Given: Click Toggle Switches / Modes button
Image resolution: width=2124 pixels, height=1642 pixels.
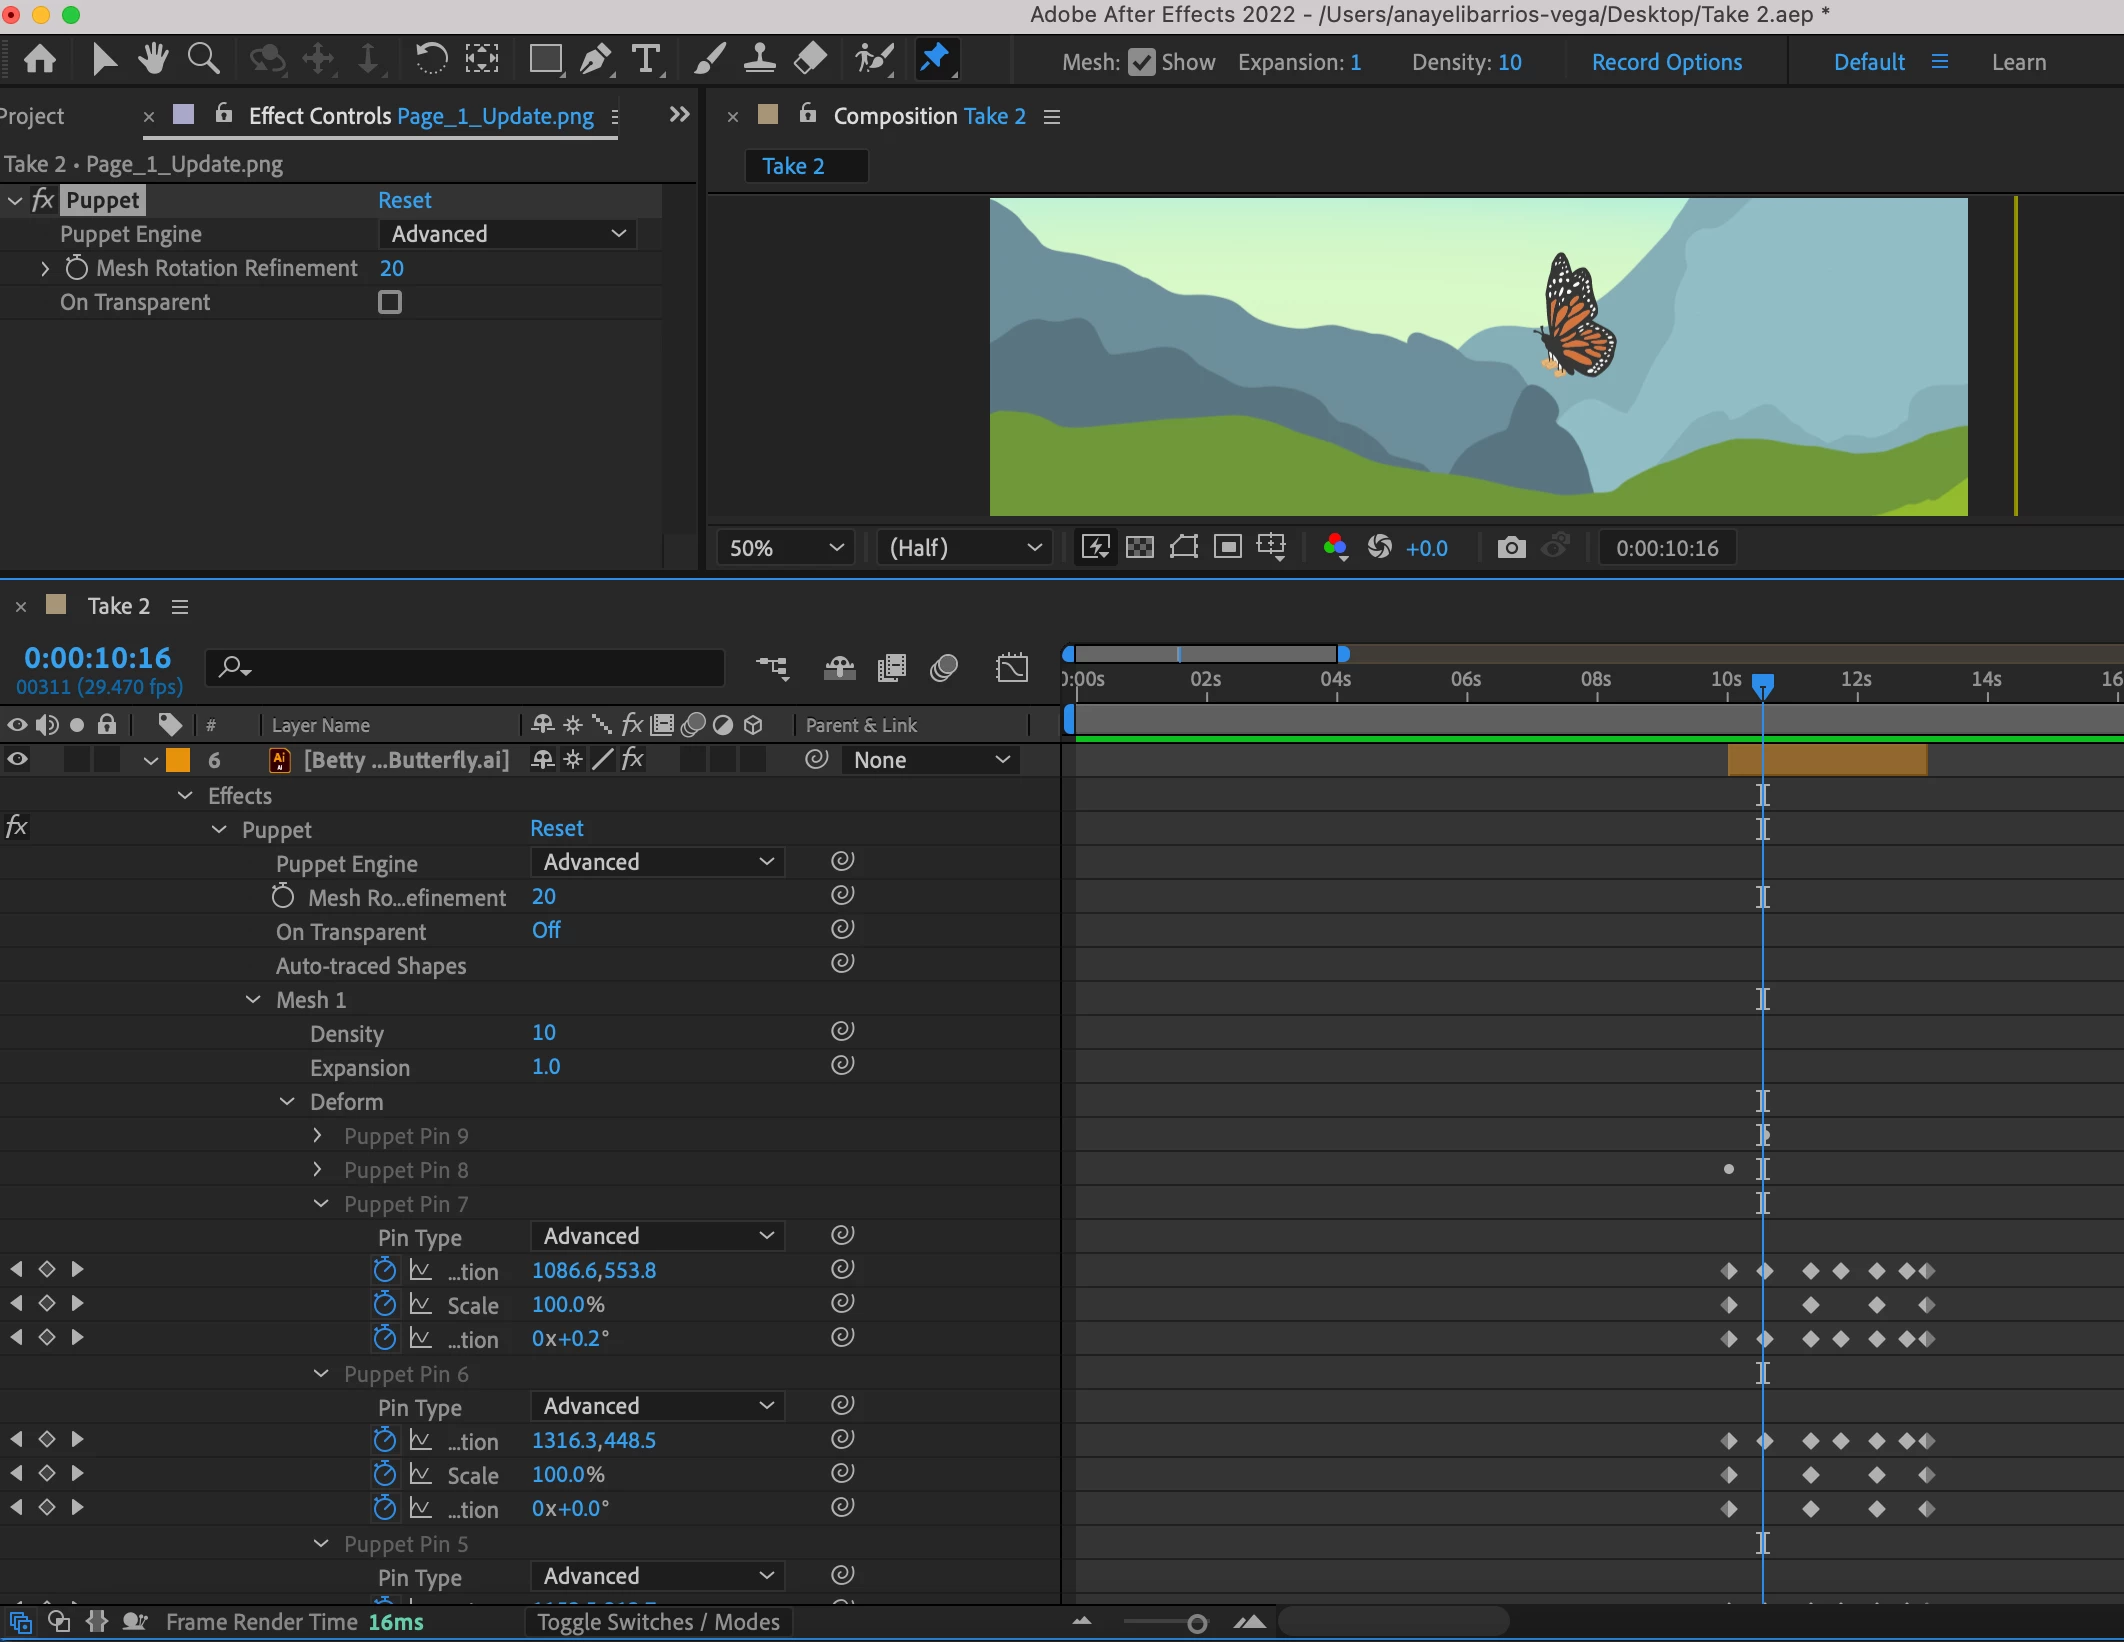Looking at the screenshot, I should [x=658, y=1622].
